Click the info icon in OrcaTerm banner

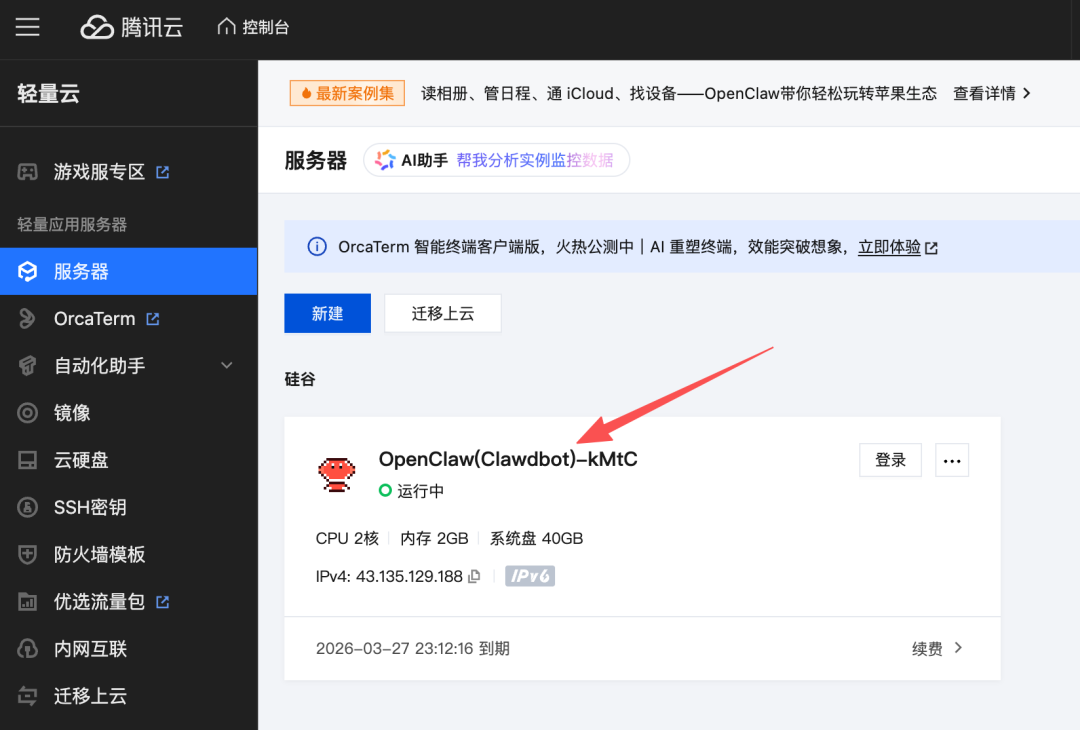click(x=316, y=247)
